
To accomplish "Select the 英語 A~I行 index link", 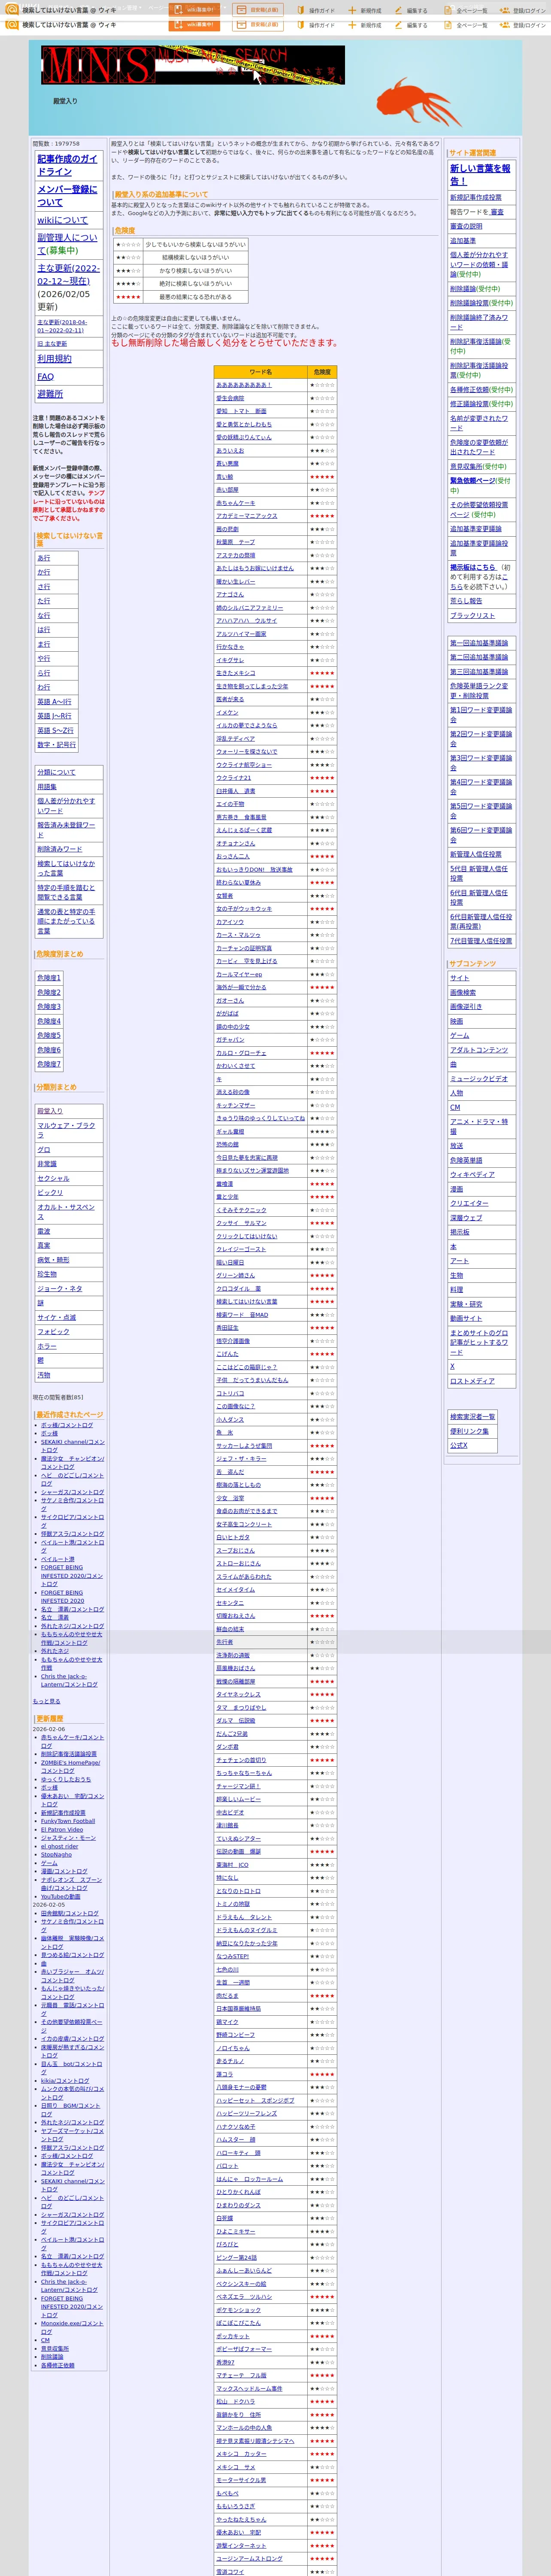I will click(54, 701).
